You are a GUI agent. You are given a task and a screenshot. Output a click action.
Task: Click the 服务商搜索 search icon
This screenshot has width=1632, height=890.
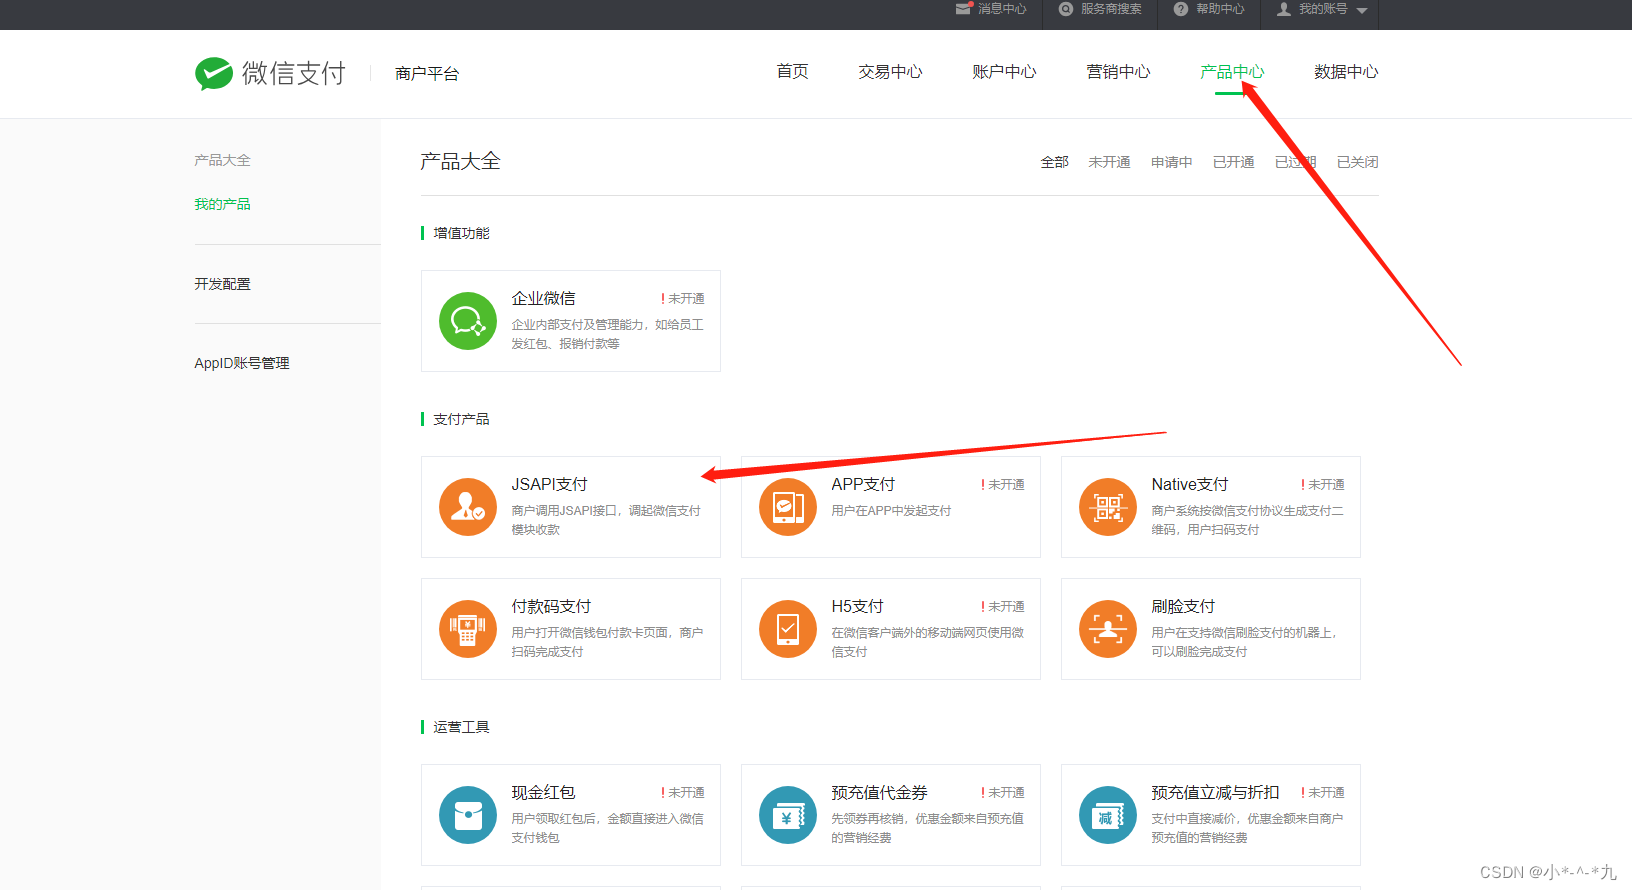click(1066, 9)
